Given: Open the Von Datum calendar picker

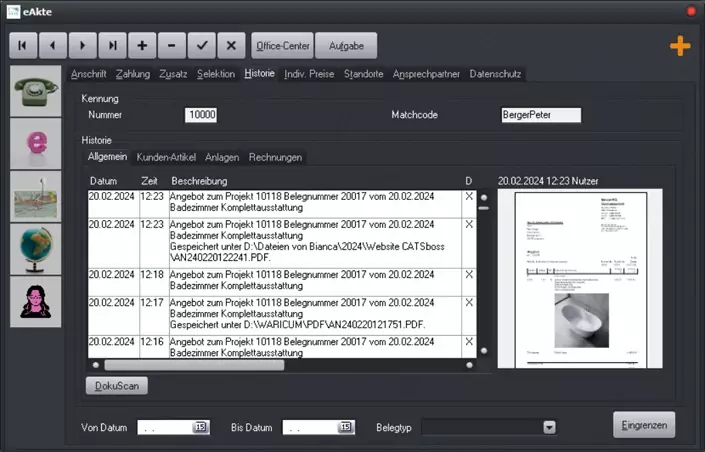Looking at the screenshot, I should click(x=201, y=427).
